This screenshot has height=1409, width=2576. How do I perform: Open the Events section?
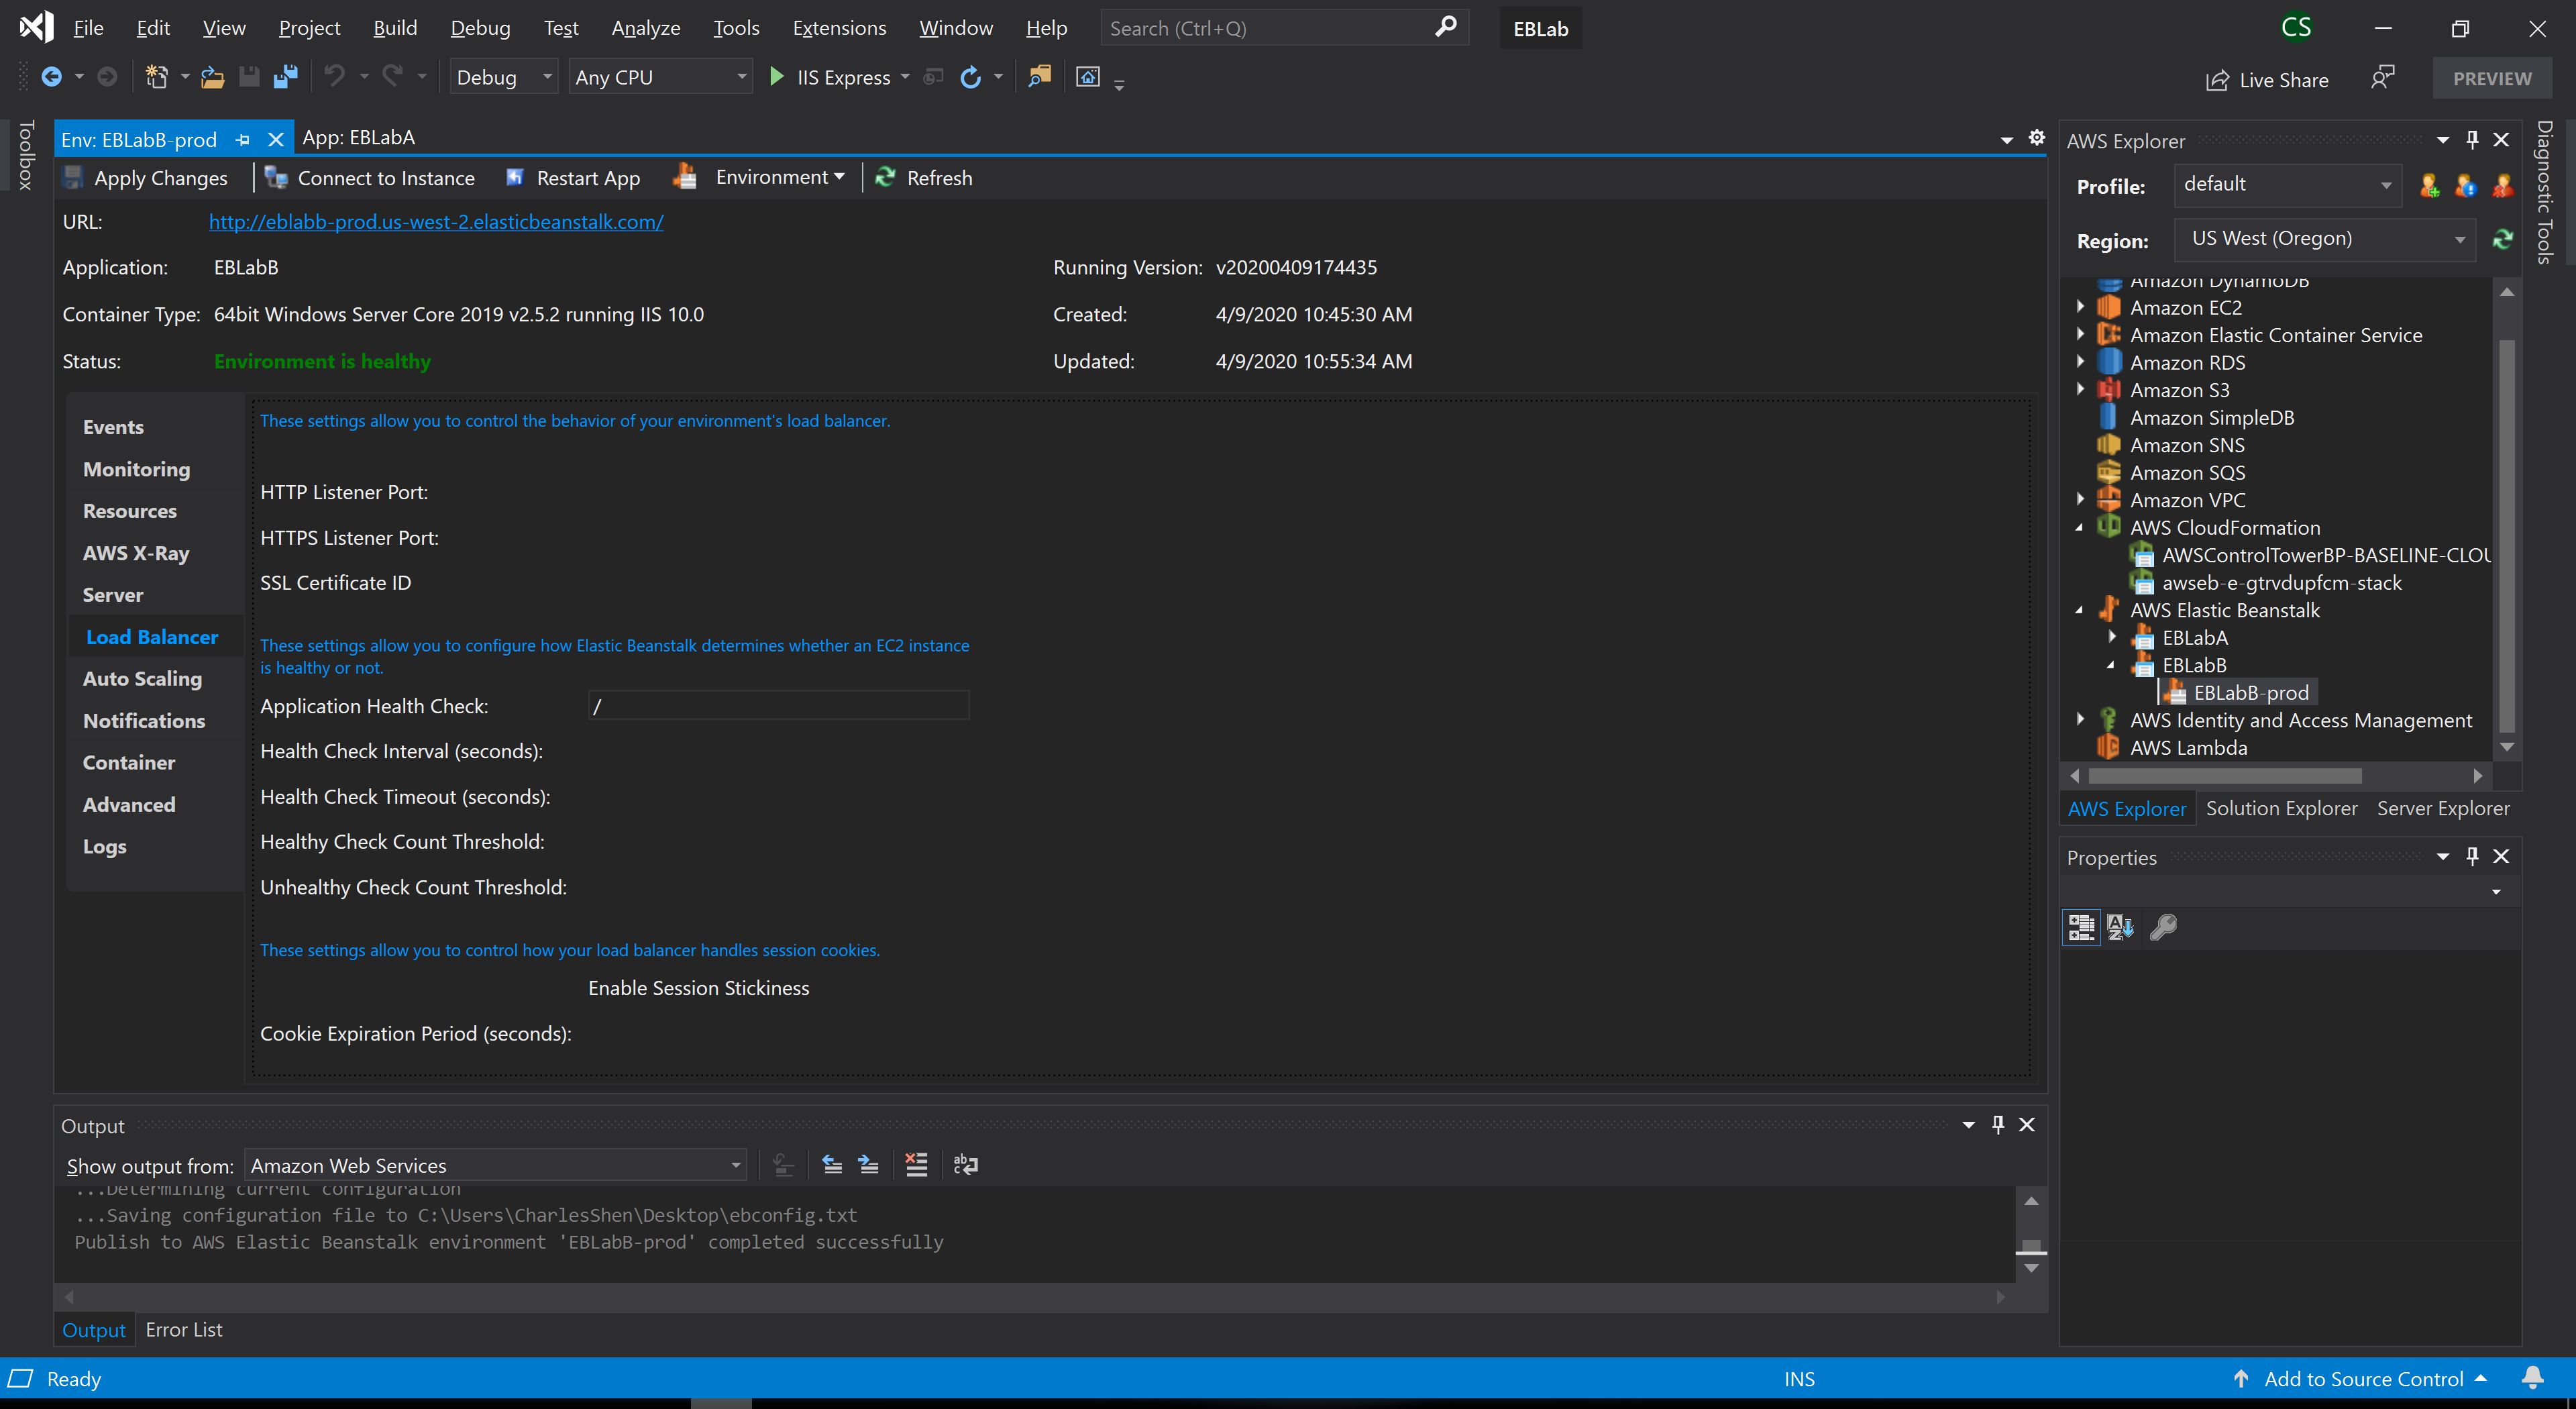pyautogui.click(x=113, y=427)
